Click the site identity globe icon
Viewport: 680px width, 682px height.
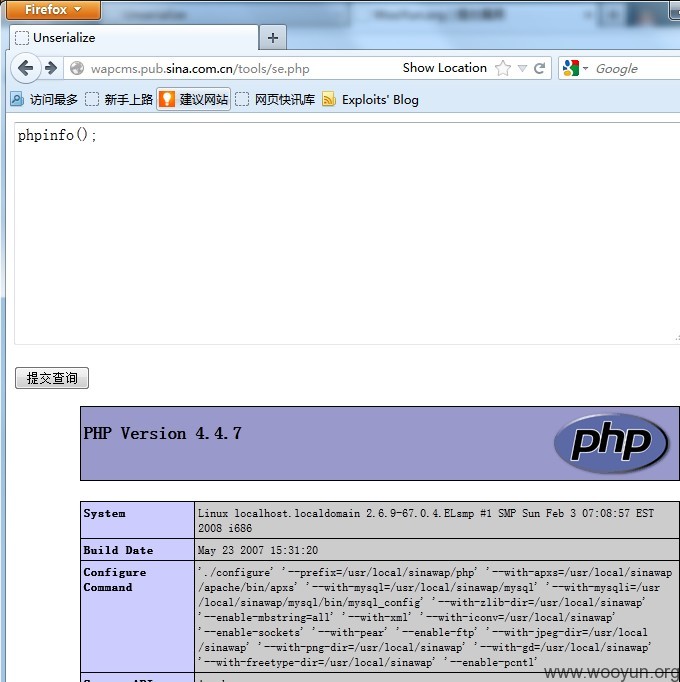pyautogui.click(x=77, y=68)
